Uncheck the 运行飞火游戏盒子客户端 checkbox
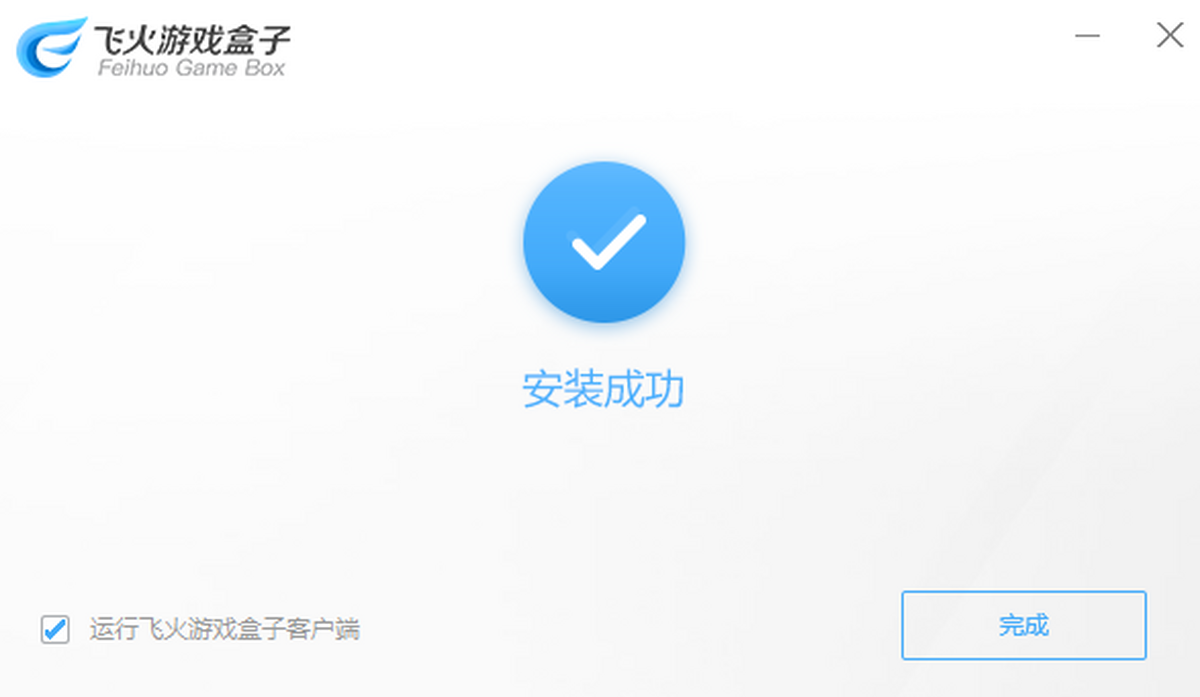1200x697 pixels. click(x=55, y=629)
